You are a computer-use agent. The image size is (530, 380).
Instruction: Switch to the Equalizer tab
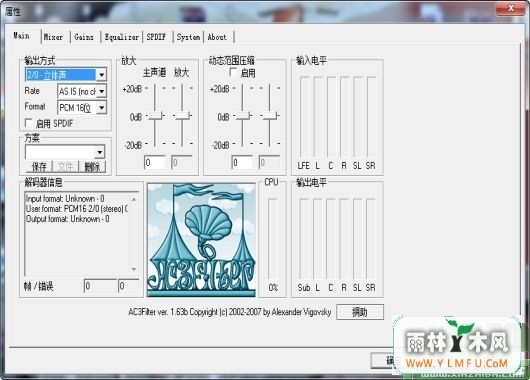coord(122,37)
